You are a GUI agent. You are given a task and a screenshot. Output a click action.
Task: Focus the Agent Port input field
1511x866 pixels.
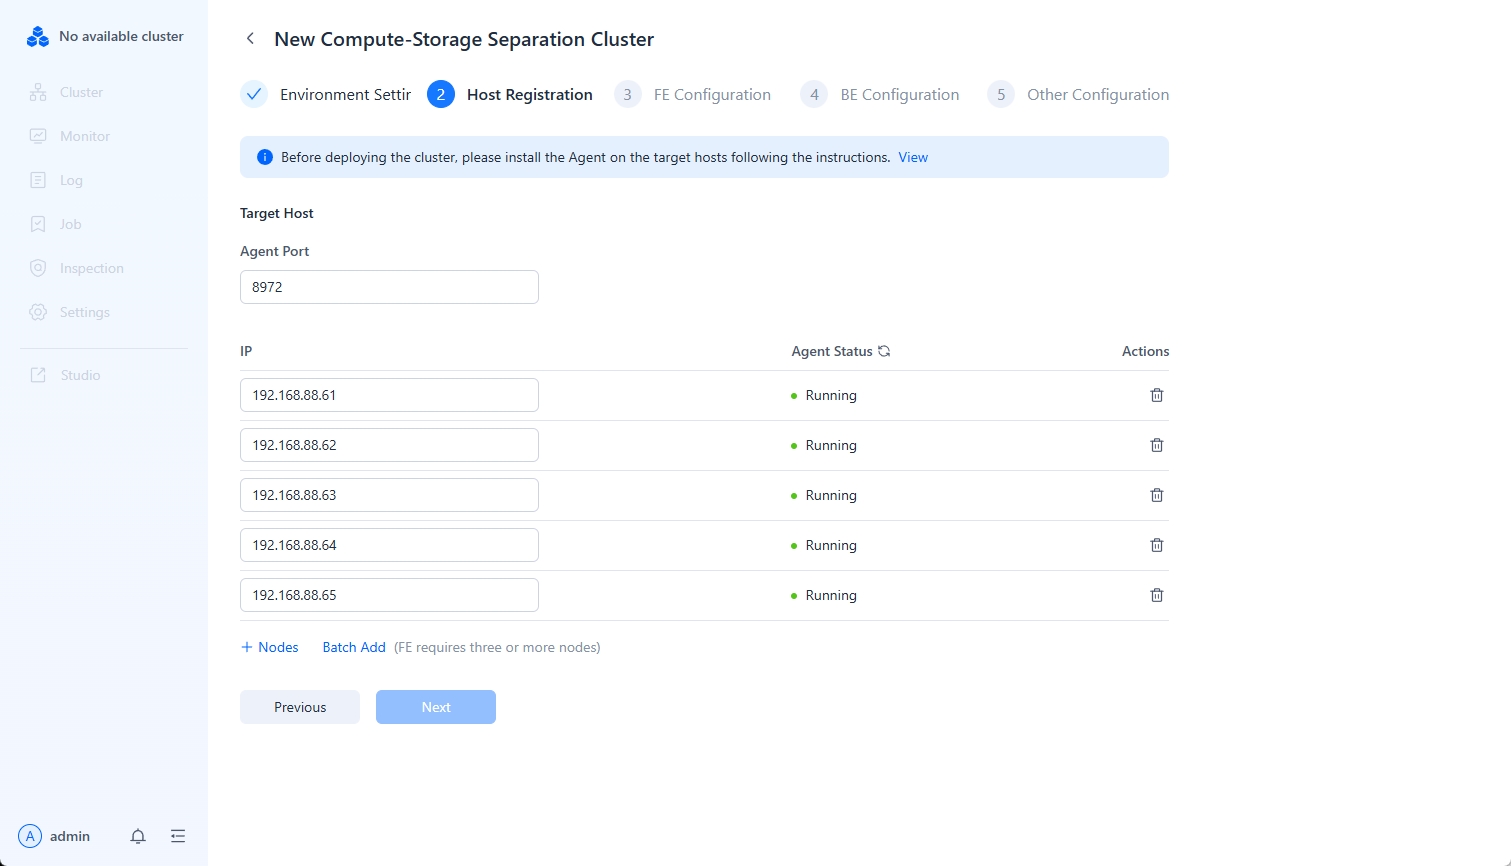click(x=389, y=287)
